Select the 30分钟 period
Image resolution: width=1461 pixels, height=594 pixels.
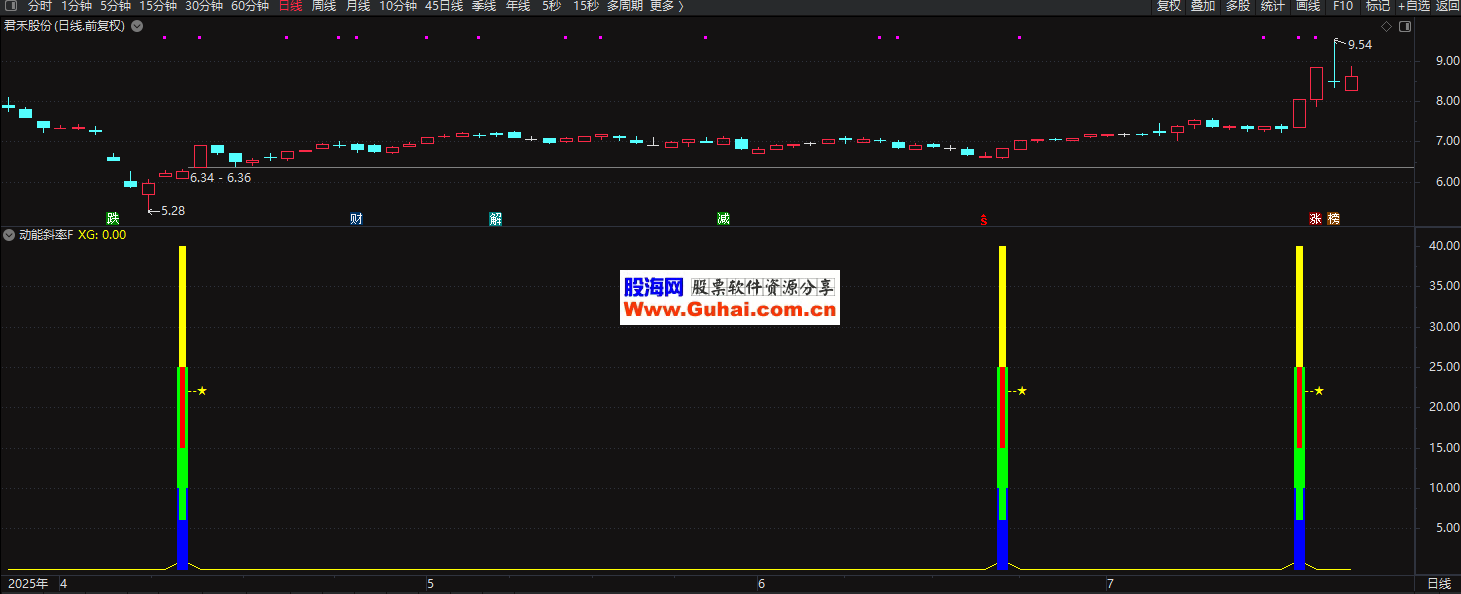pos(204,6)
